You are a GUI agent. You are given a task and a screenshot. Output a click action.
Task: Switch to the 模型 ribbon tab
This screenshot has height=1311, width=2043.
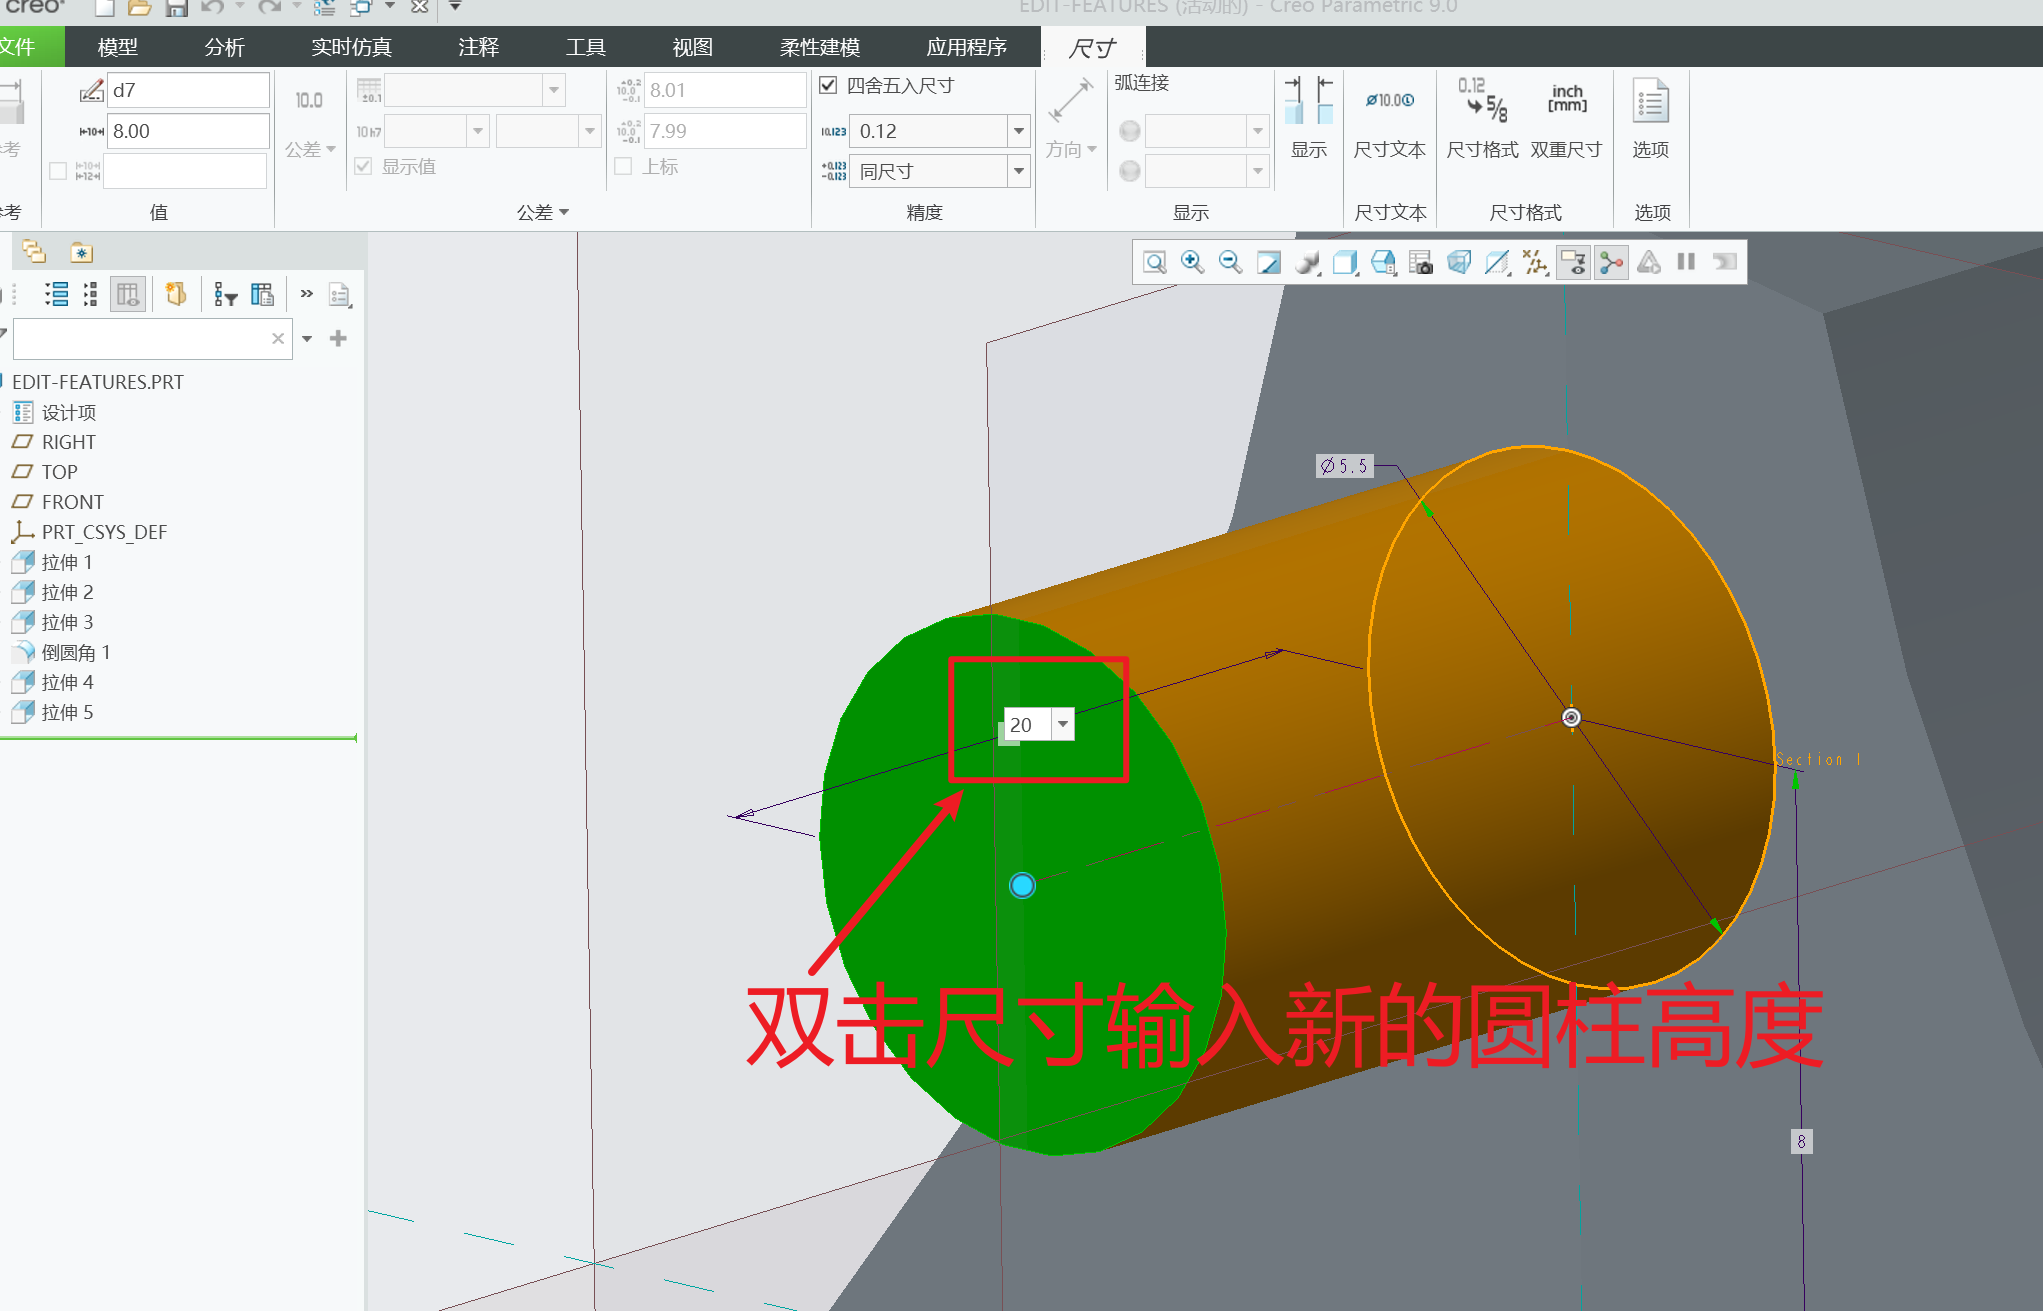(117, 47)
